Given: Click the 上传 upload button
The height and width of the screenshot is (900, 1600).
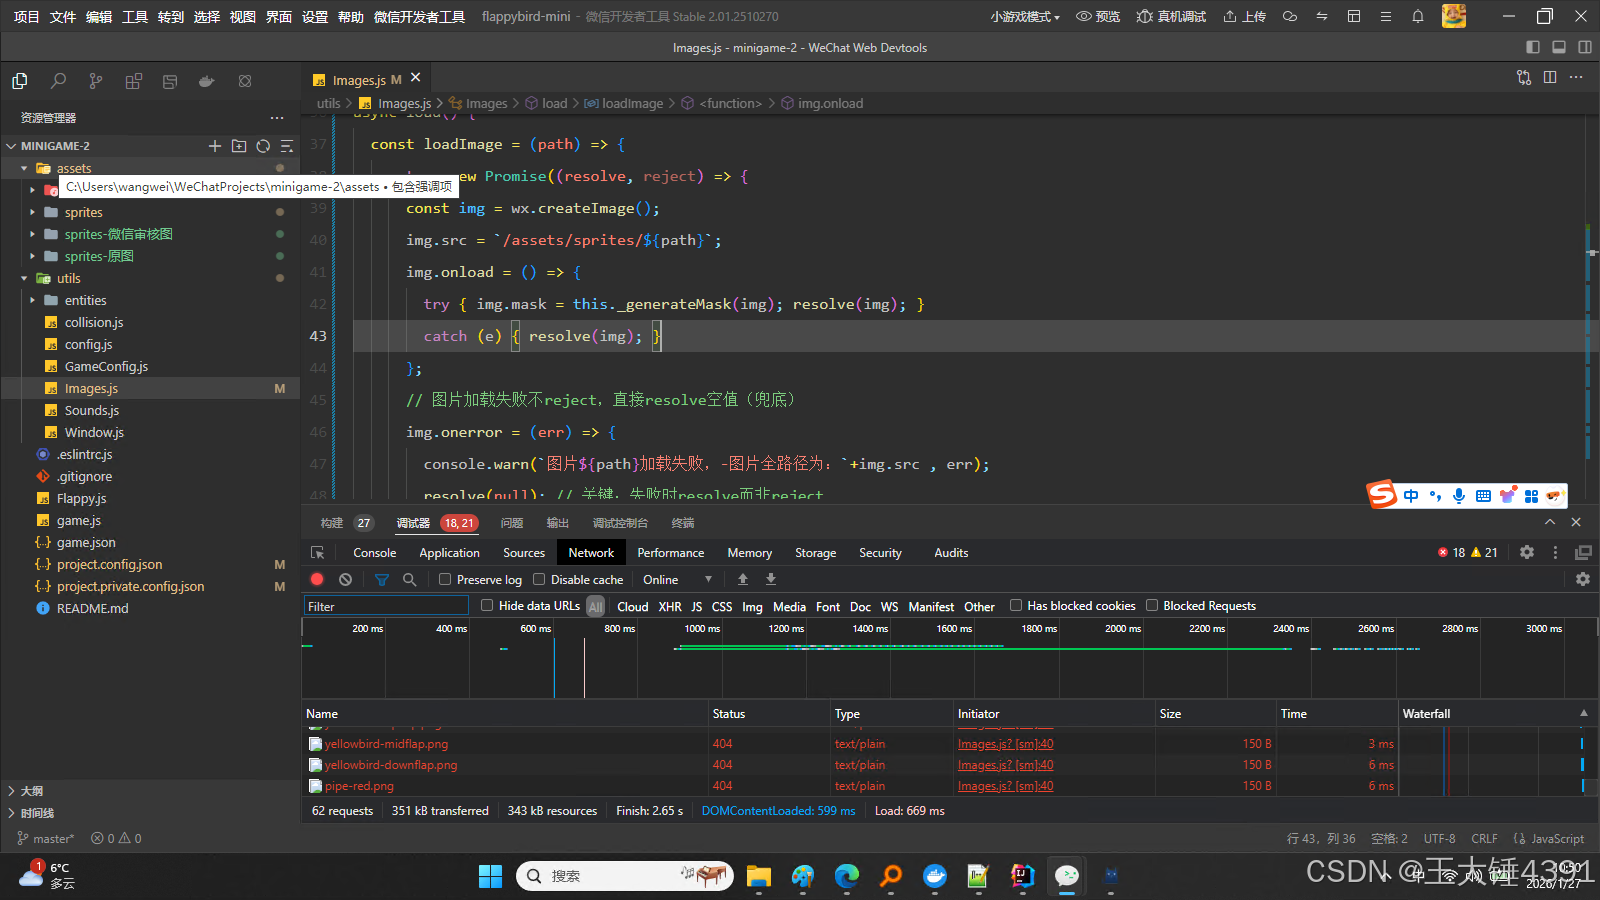Looking at the screenshot, I should [x=1244, y=16].
